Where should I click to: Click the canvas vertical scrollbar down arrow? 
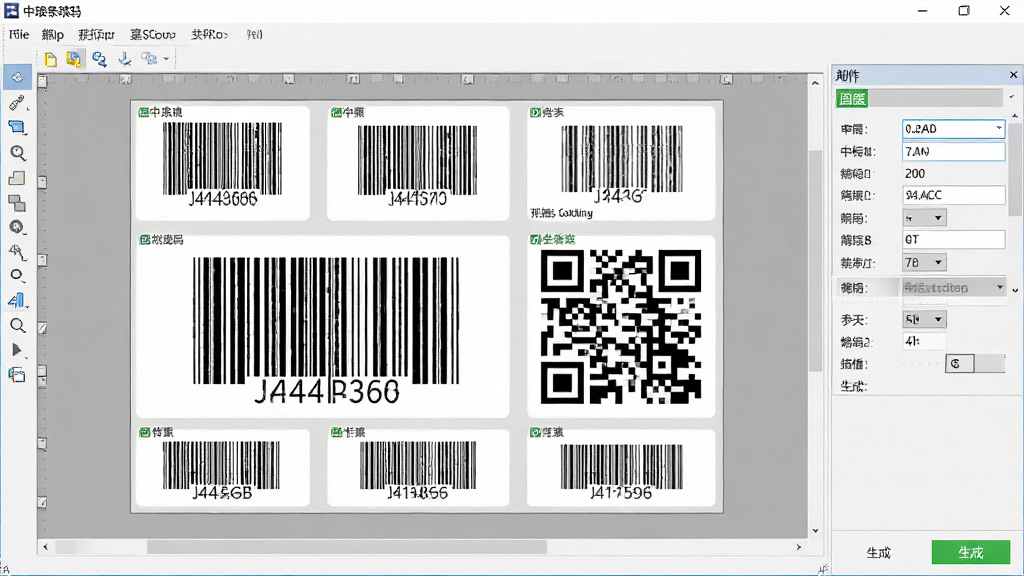(815, 531)
